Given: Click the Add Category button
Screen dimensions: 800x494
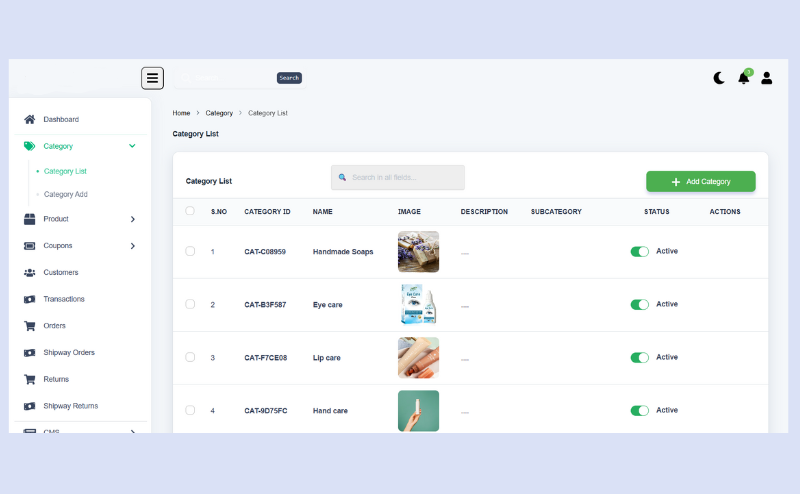Looking at the screenshot, I should point(700,181).
